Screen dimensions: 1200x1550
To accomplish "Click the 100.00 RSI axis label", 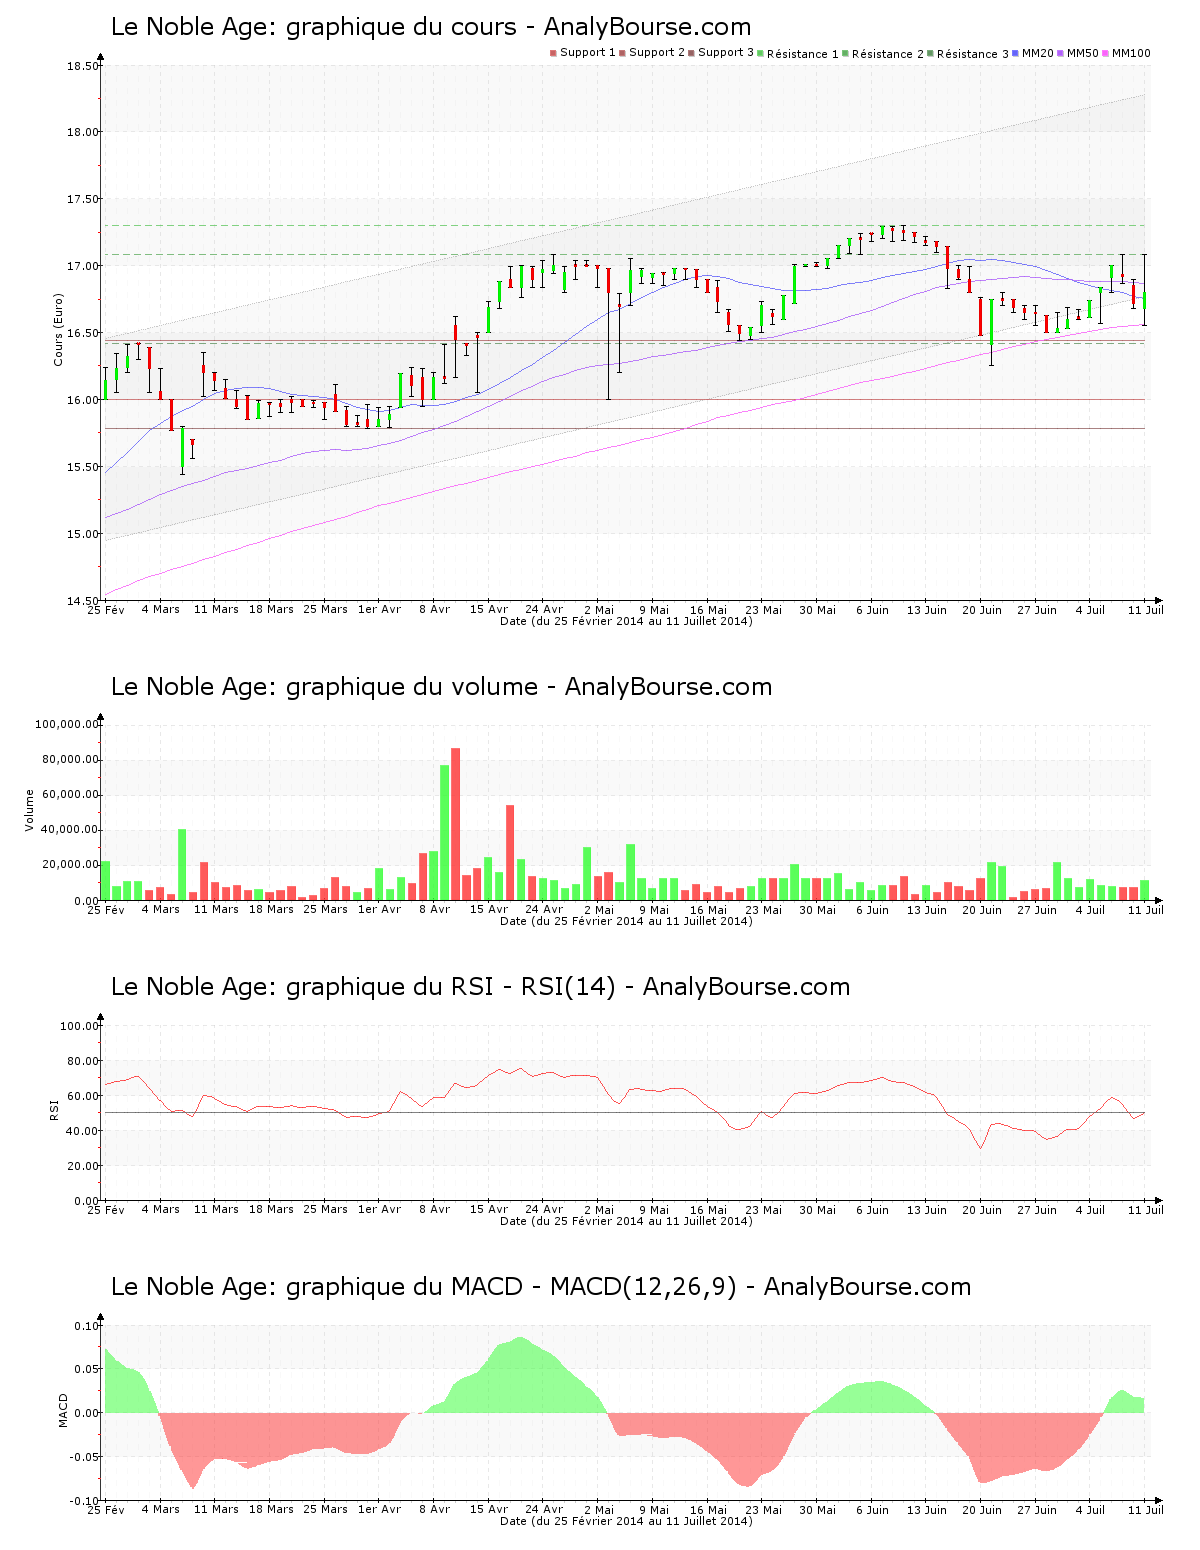I will tap(80, 1026).
